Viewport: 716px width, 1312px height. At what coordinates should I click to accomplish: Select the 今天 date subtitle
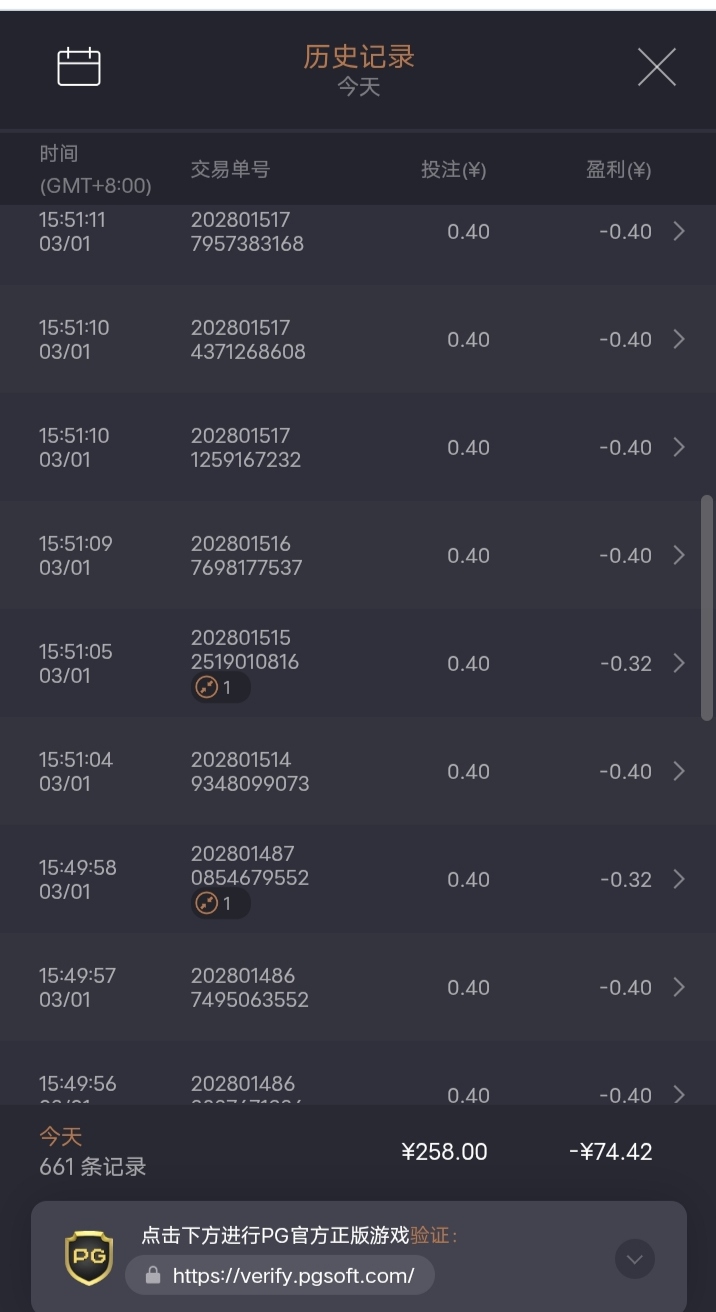[359, 88]
